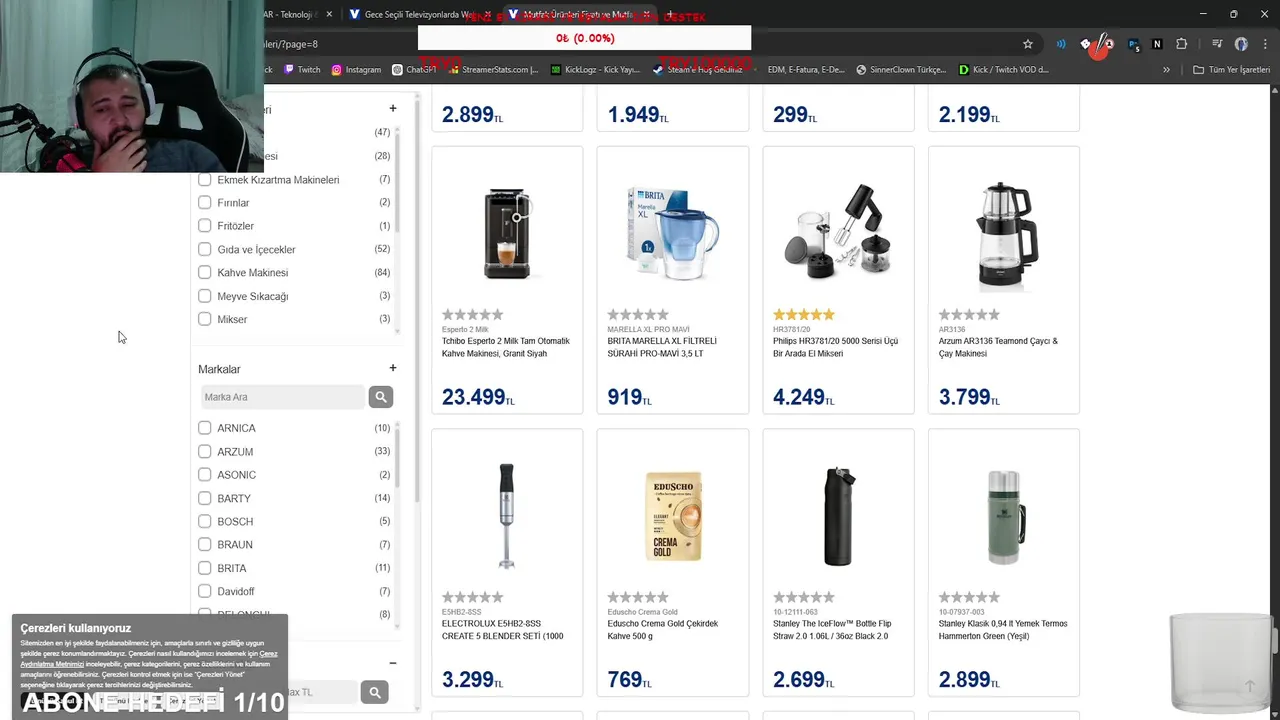Screen dimensions: 1280x720
Task: Focus the Marka Ara brand search field
Action: click(x=283, y=397)
